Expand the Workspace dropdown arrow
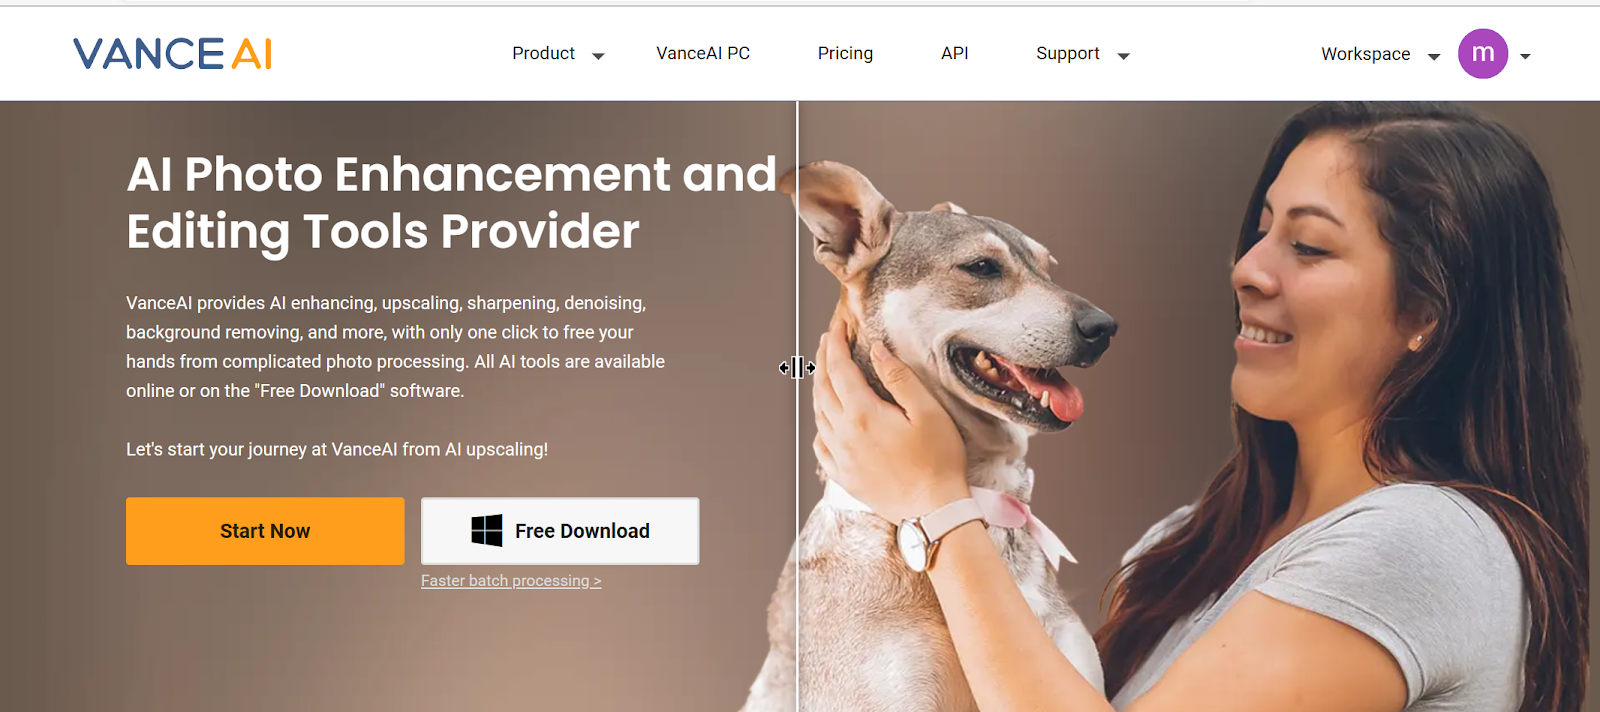 tap(1434, 57)
